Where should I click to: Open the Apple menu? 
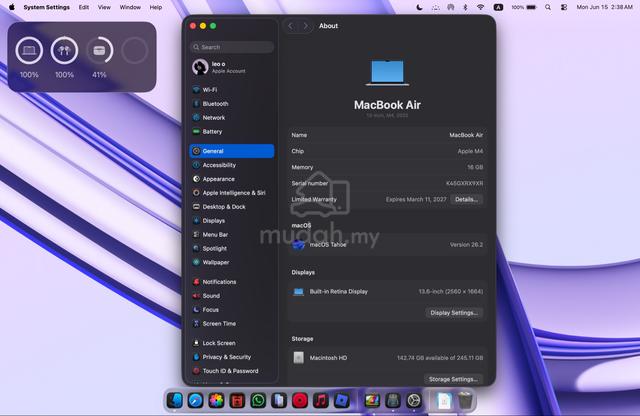click(x=11, y=7)
